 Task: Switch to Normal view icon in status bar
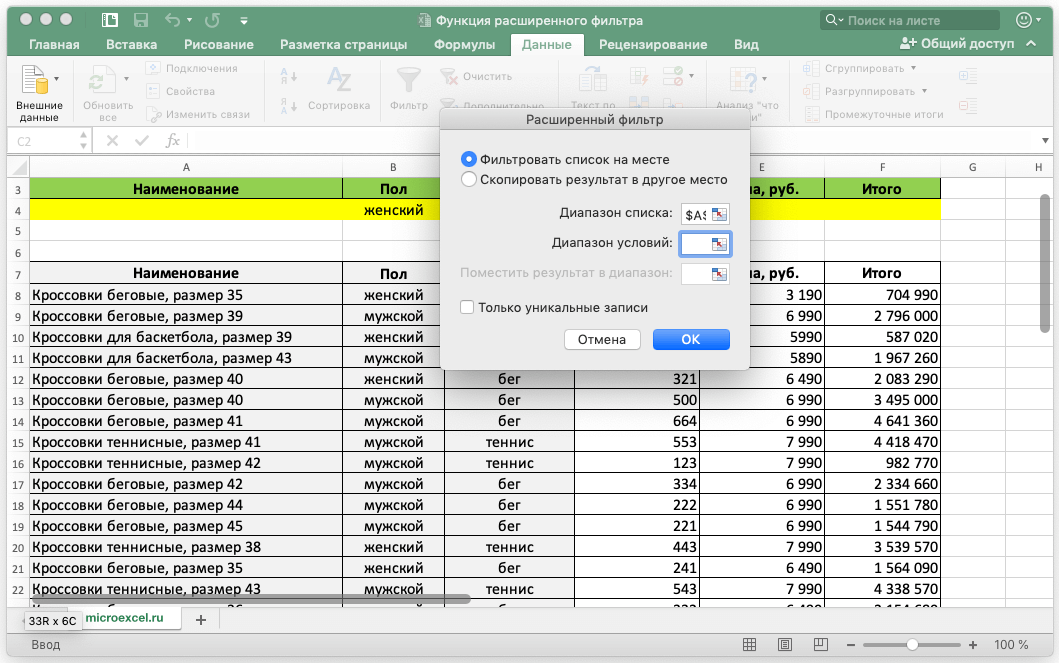(x=749, y=645)
